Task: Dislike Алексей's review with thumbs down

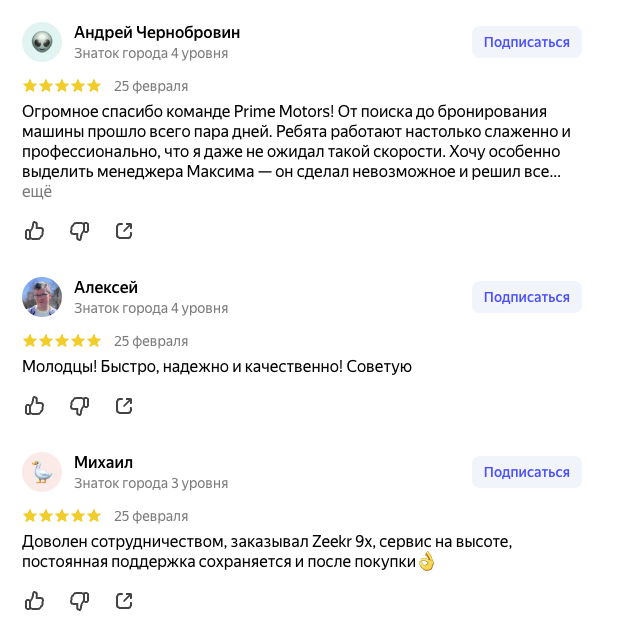Action: pos(79,406)
